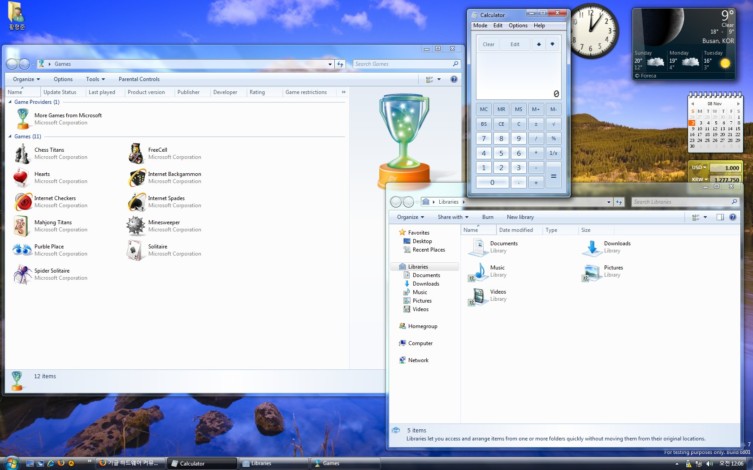Click Parental Controls in Games toolbar
Image resolution: width=753 pixels, height=470 pixels.
pos(139,79)
